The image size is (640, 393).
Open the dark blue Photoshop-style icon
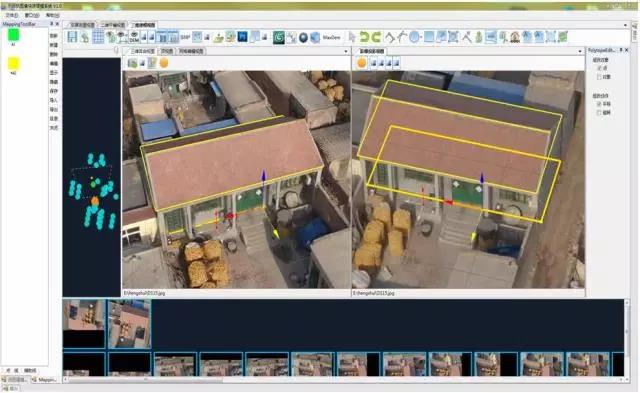[x=242, y=37]
